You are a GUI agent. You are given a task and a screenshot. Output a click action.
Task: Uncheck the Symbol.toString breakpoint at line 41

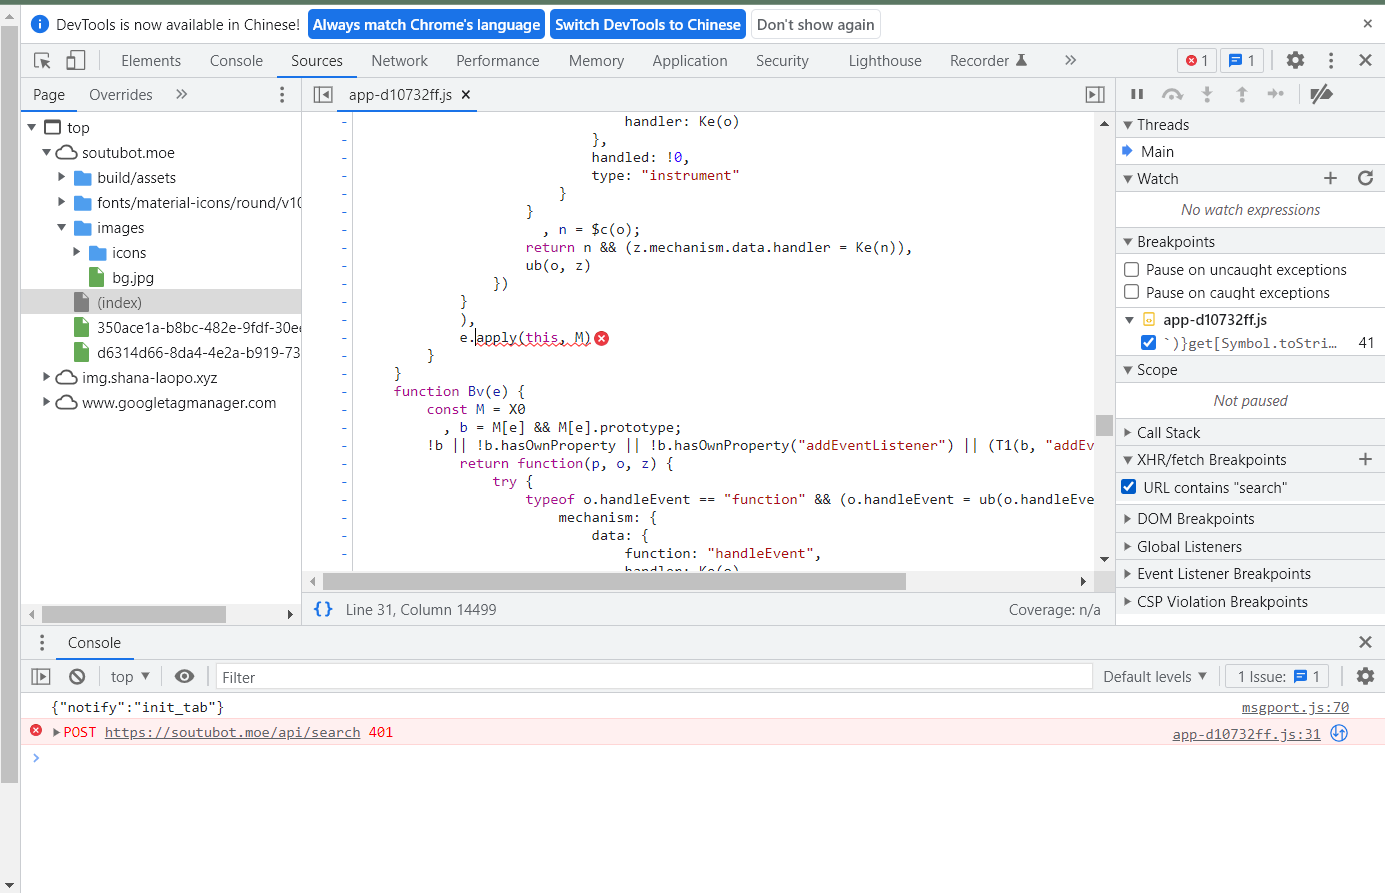click(1149, 343)
